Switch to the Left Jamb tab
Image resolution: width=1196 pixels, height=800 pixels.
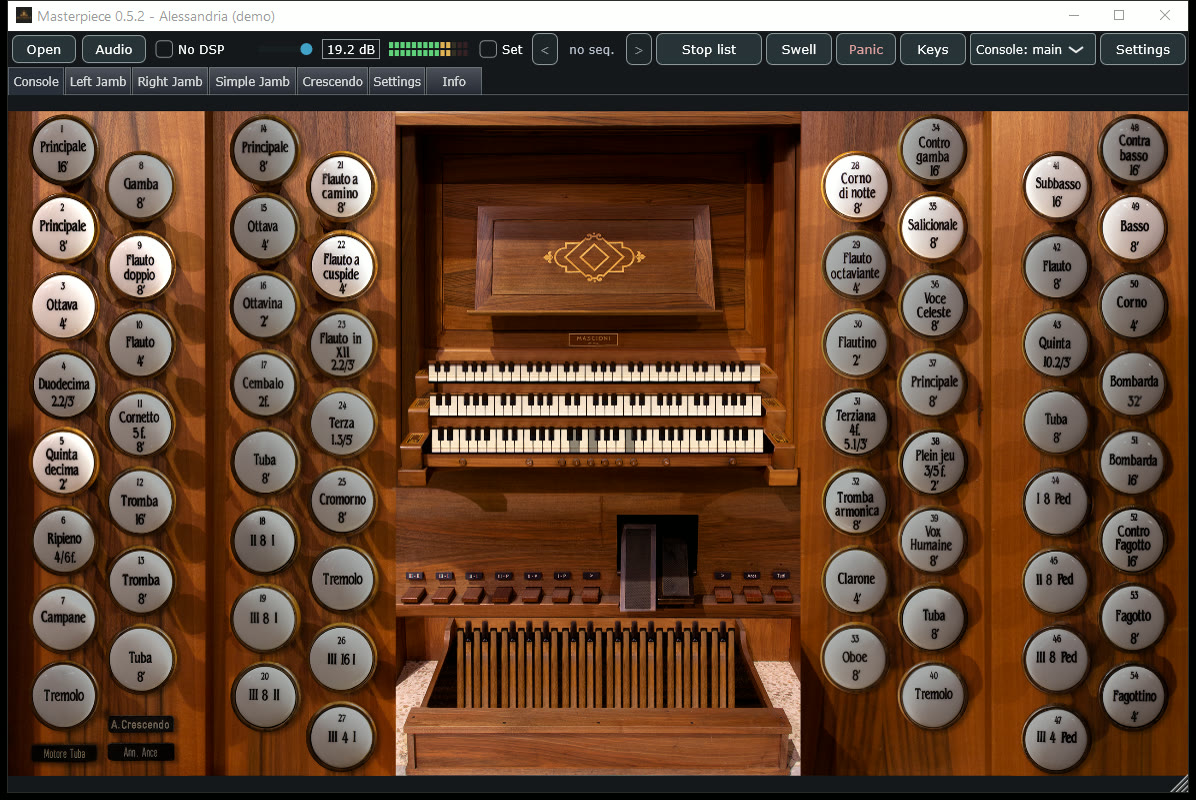click(98, 82)
